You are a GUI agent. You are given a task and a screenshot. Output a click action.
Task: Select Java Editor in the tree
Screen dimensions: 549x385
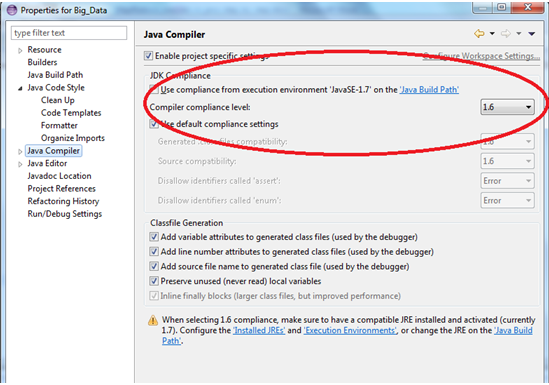(x=47, y=163)
